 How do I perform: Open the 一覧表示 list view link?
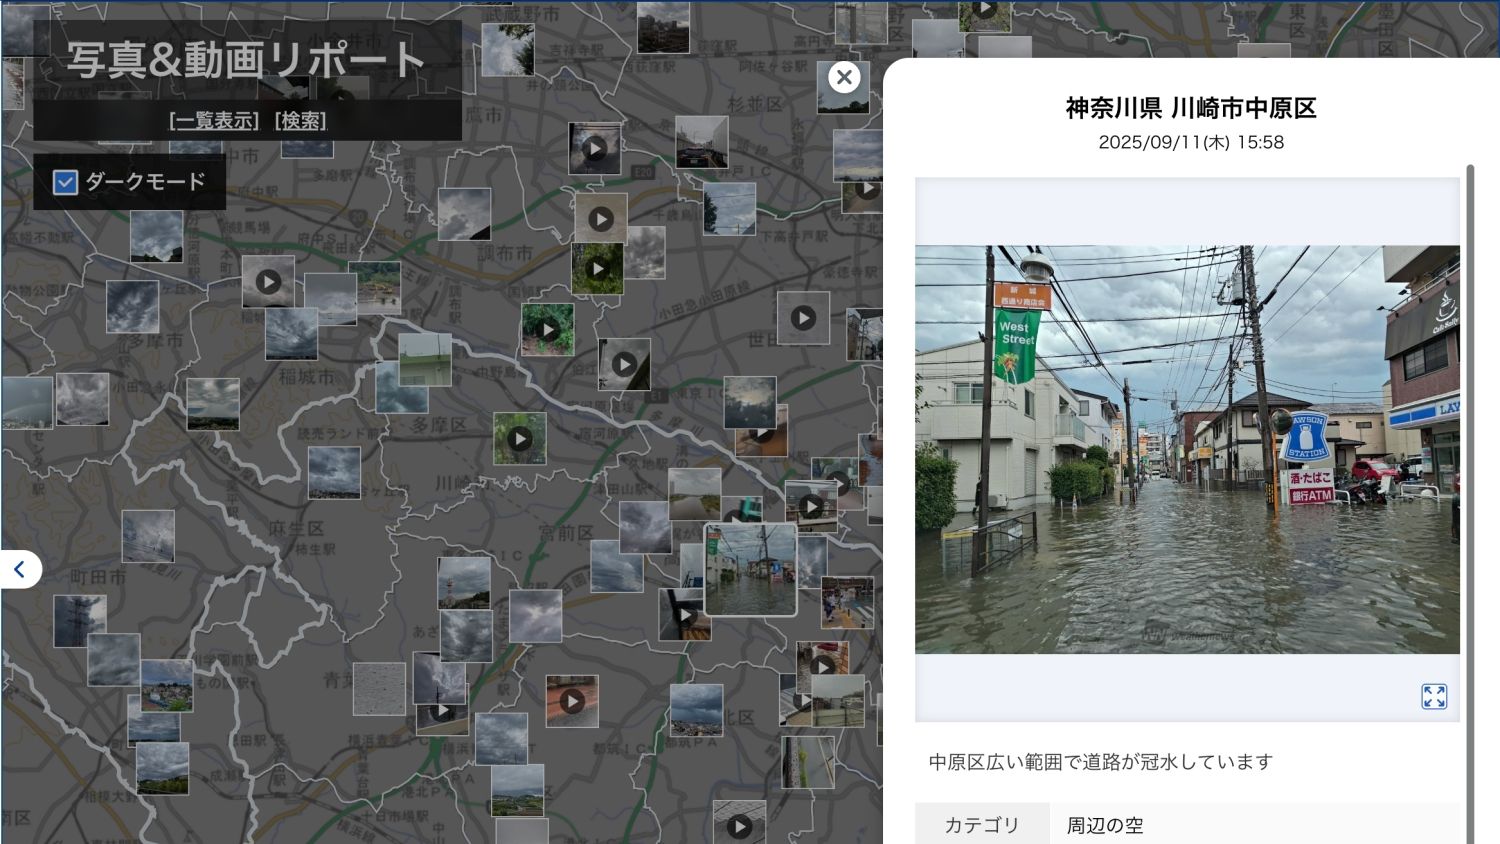[214, 121]
